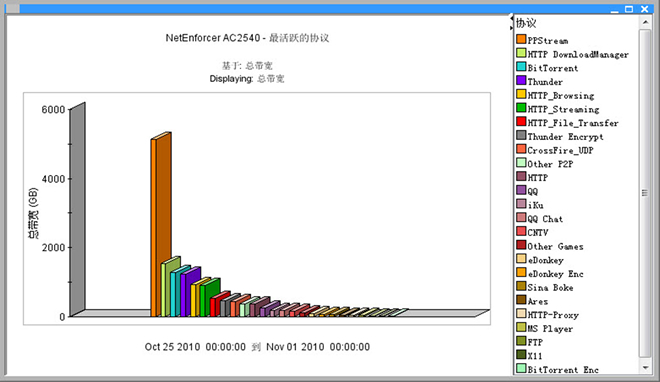Click the legend scrollbar down arrow

[645, 368]
